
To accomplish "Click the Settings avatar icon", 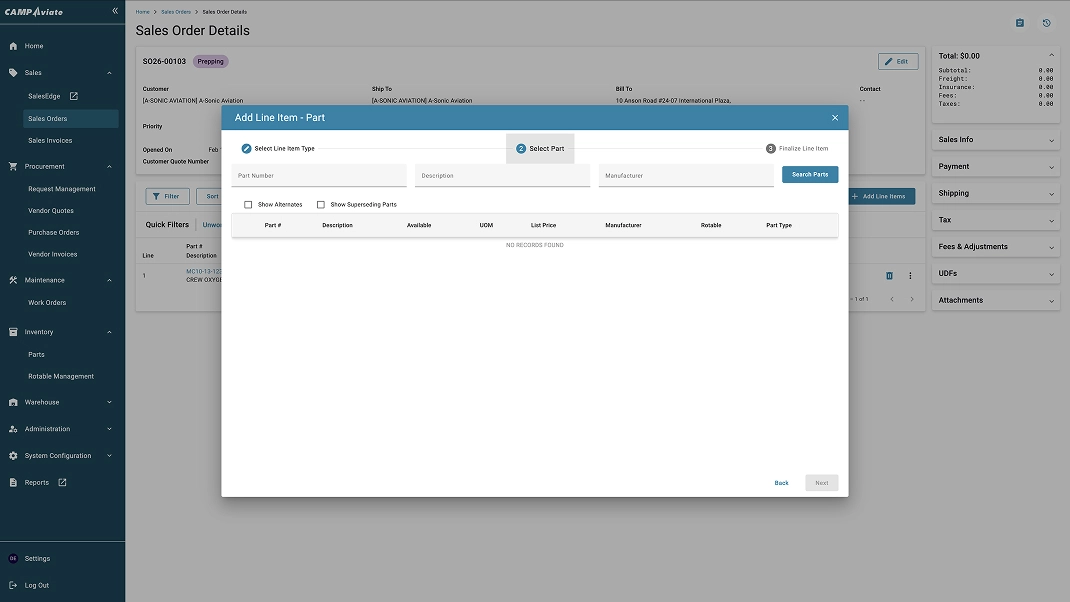I will [13, 558].
